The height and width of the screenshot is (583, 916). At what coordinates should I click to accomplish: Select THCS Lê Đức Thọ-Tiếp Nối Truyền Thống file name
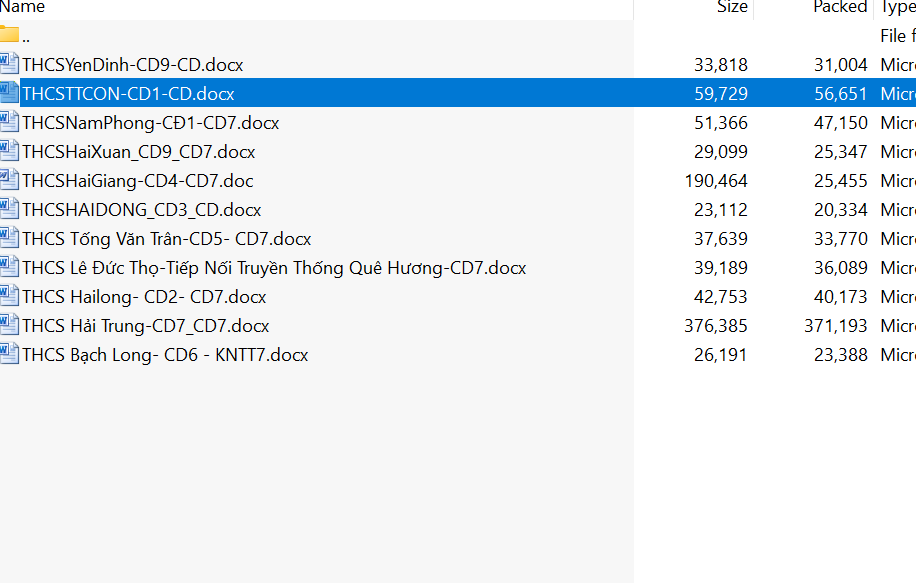click(274, 268)
